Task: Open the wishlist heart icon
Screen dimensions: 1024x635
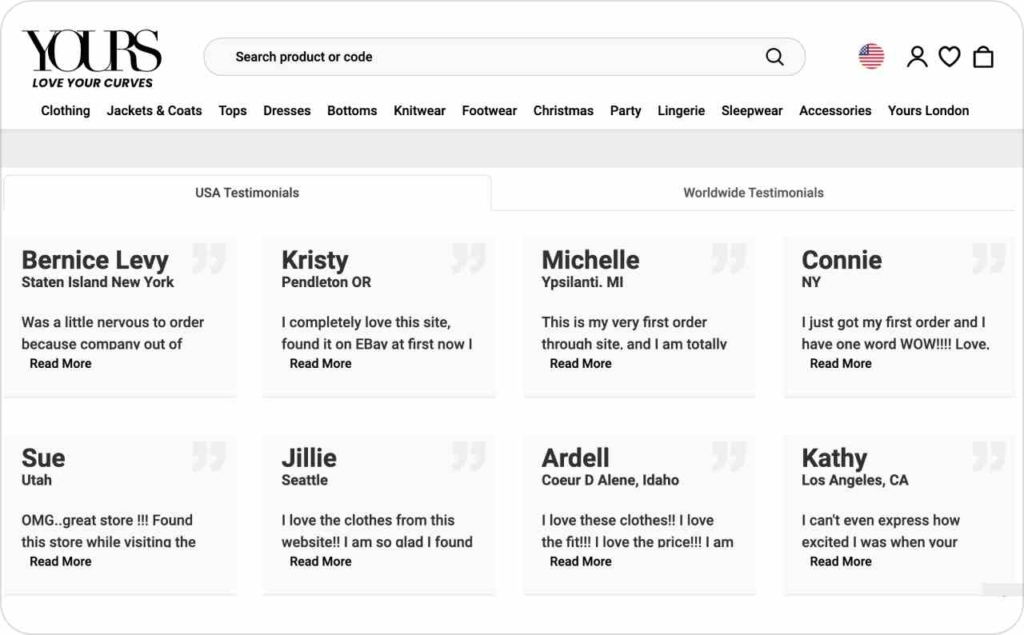Action: point(949,57)
